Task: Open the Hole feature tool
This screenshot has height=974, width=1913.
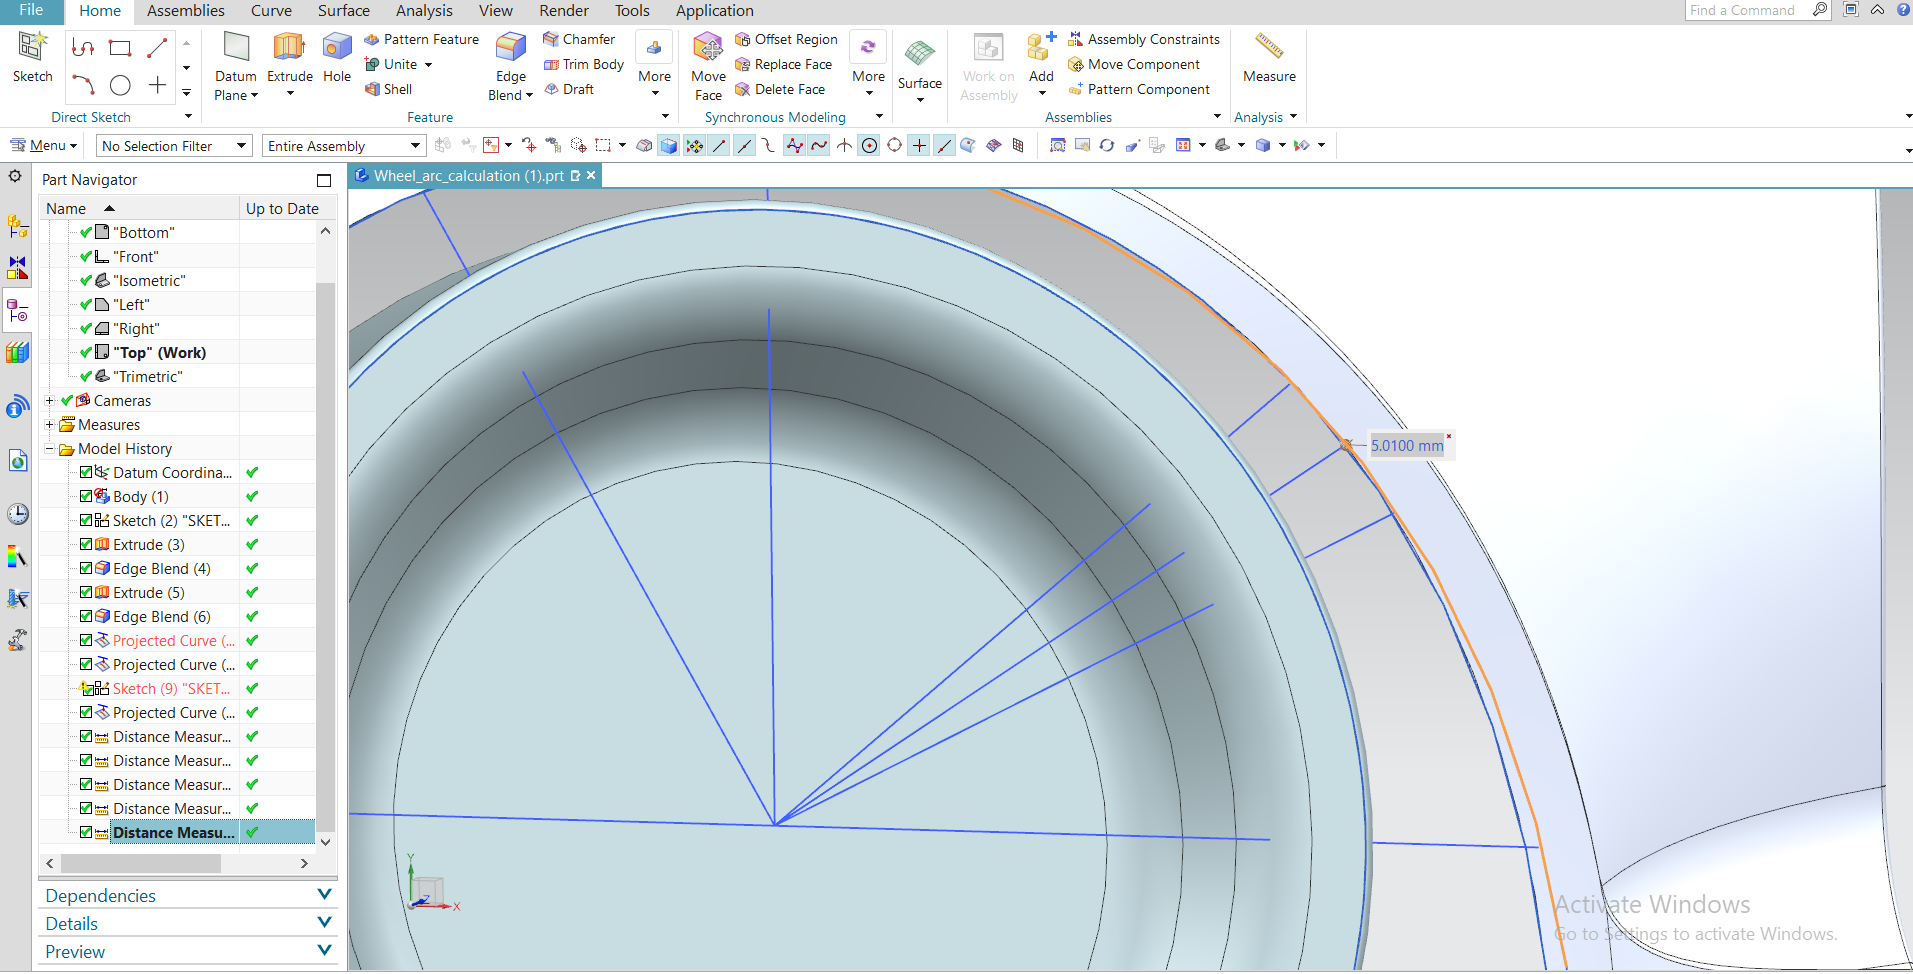Action: (x=336, y=60)
